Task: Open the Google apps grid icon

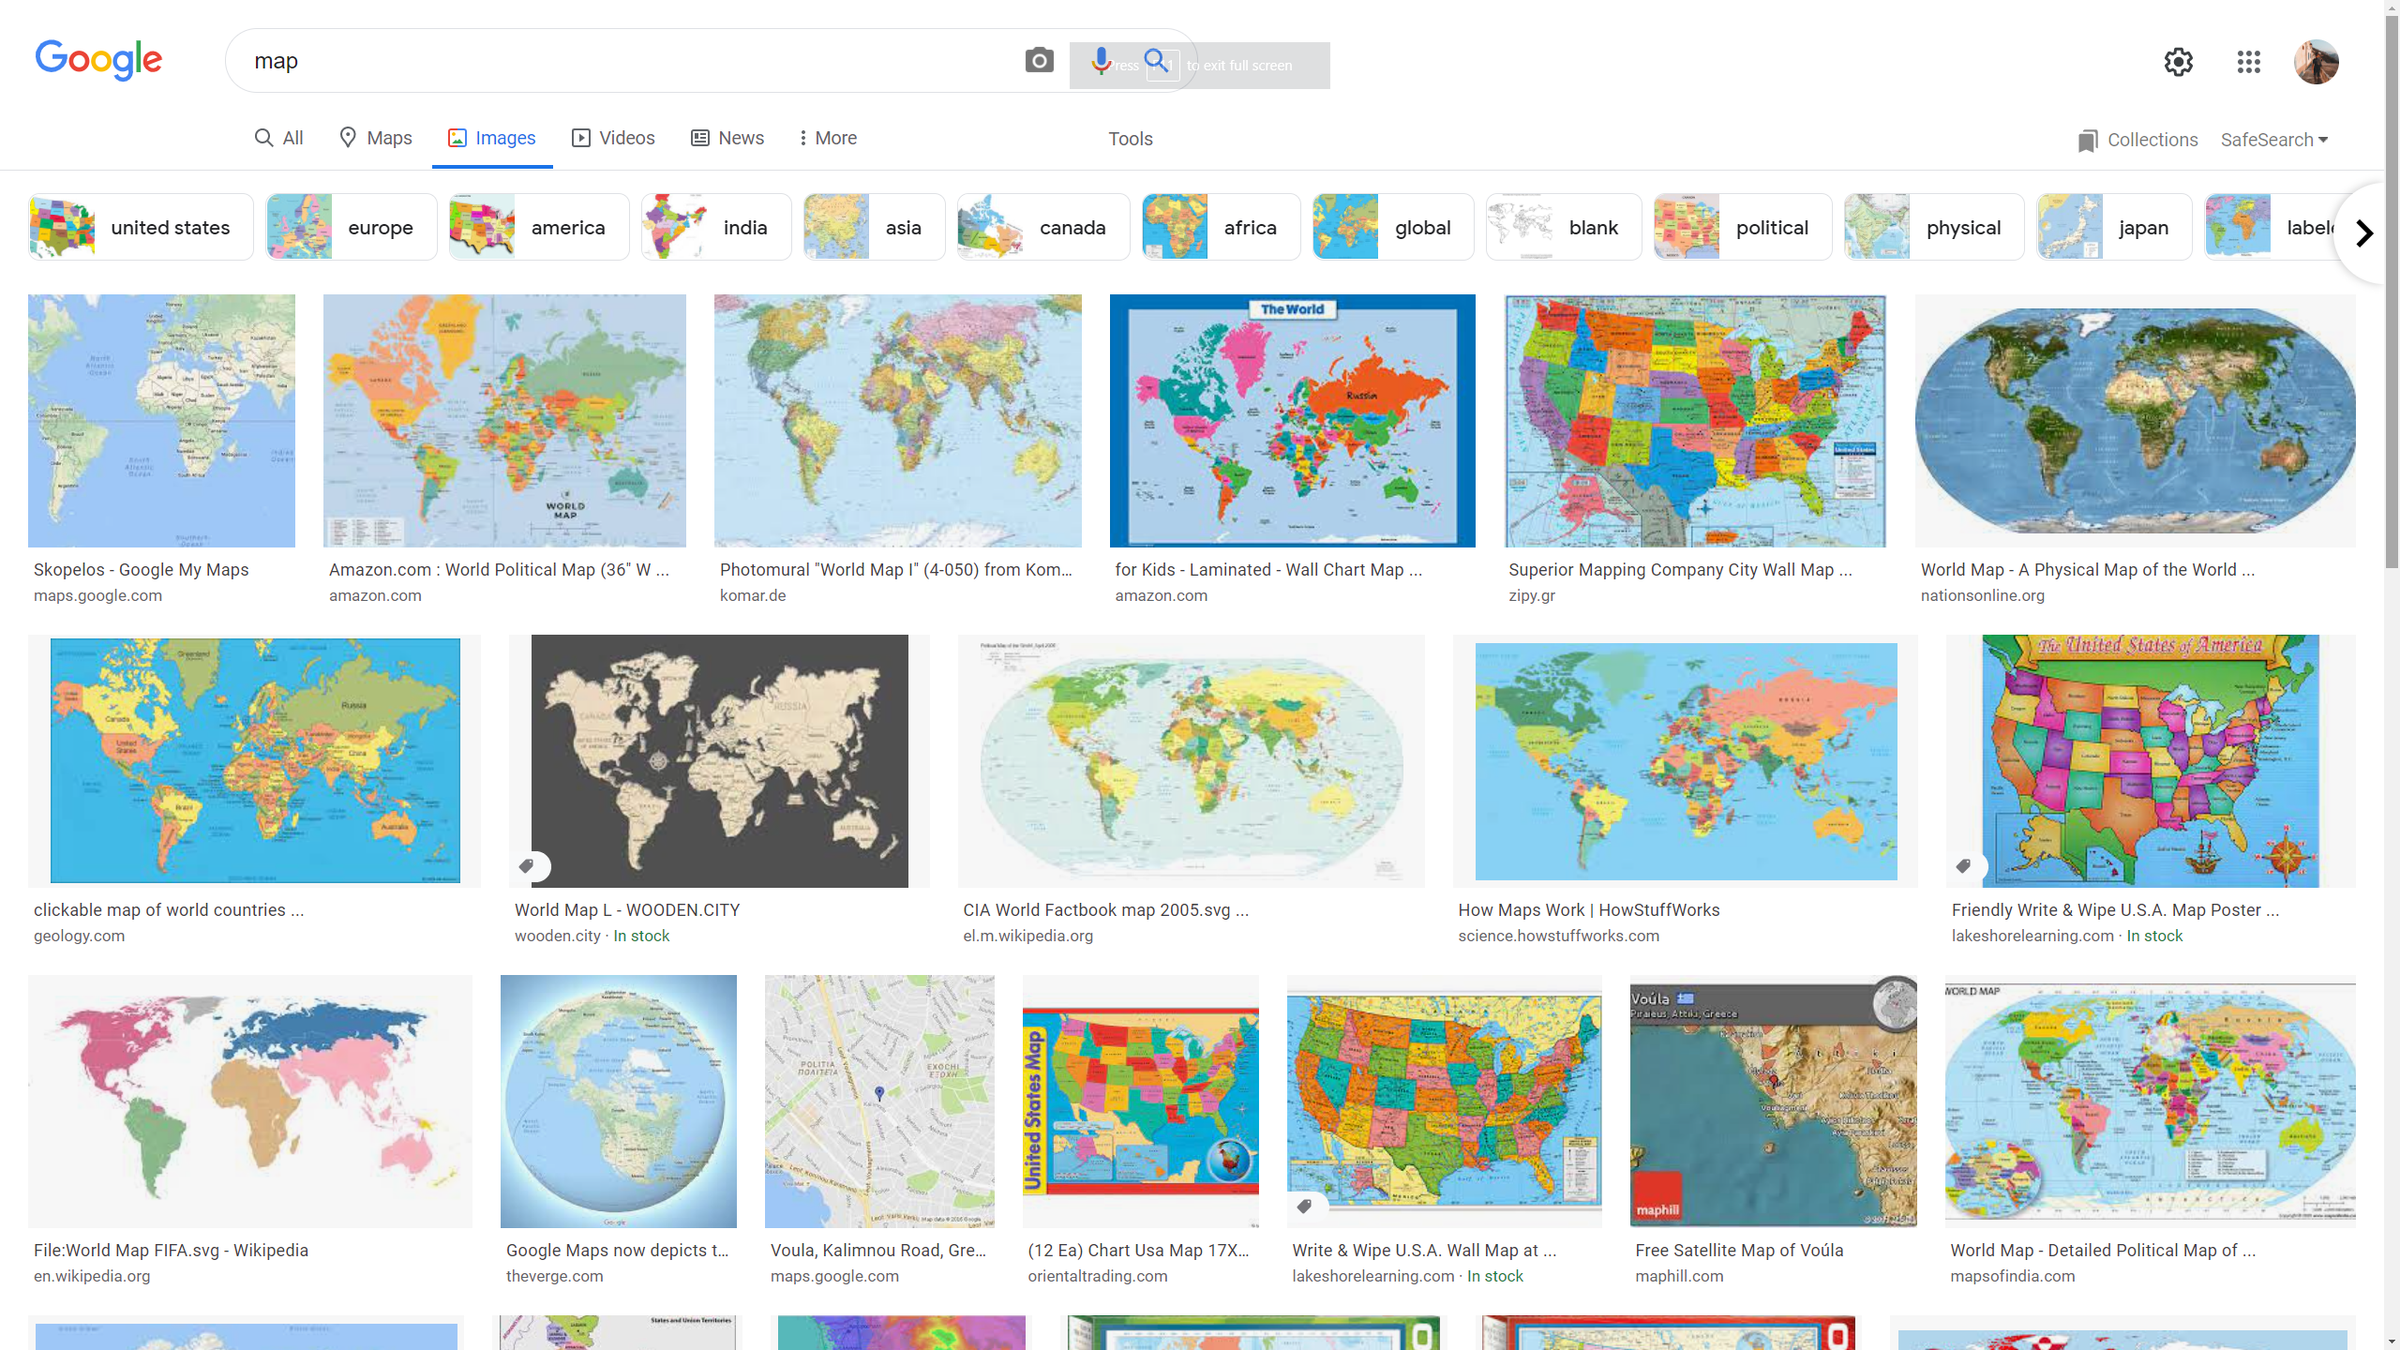Action: coord(2248,62)
